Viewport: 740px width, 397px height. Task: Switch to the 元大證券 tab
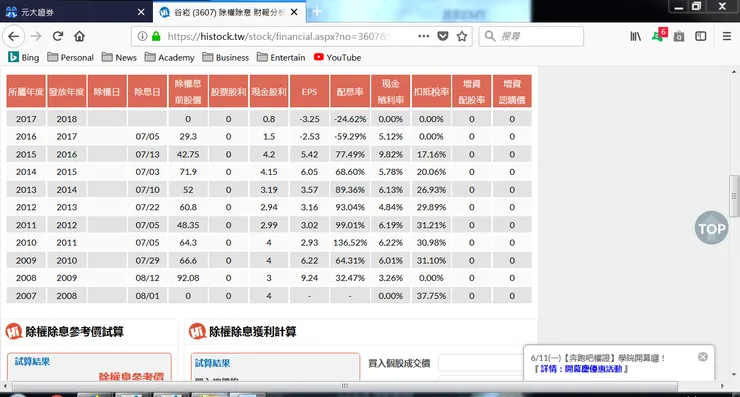pos(76,12)
